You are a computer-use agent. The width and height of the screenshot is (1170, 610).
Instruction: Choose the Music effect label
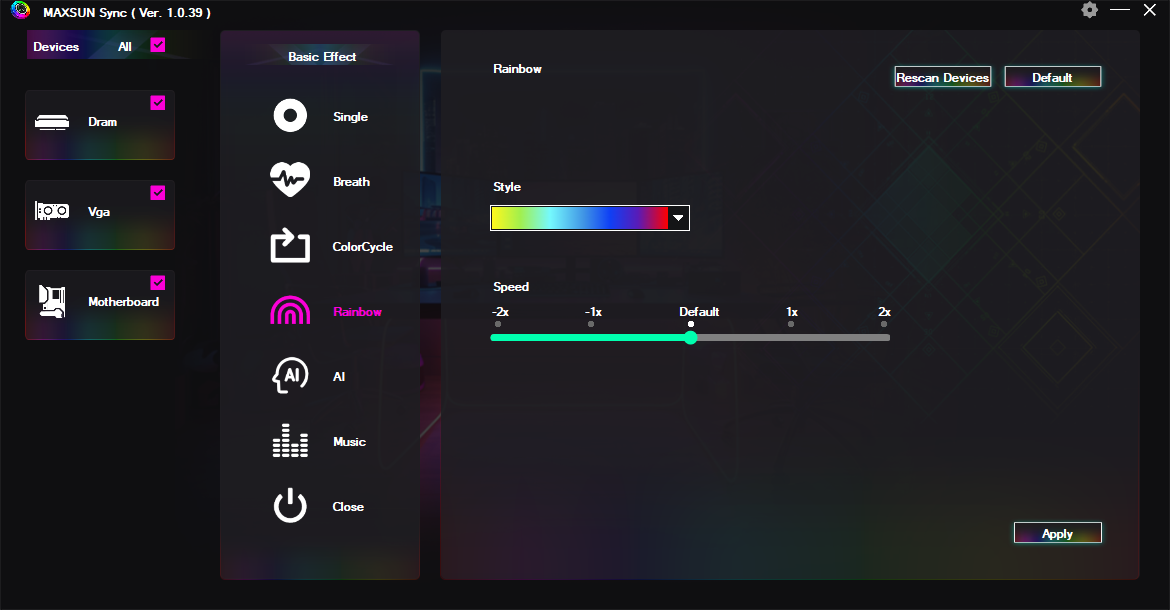coord(349,441)
